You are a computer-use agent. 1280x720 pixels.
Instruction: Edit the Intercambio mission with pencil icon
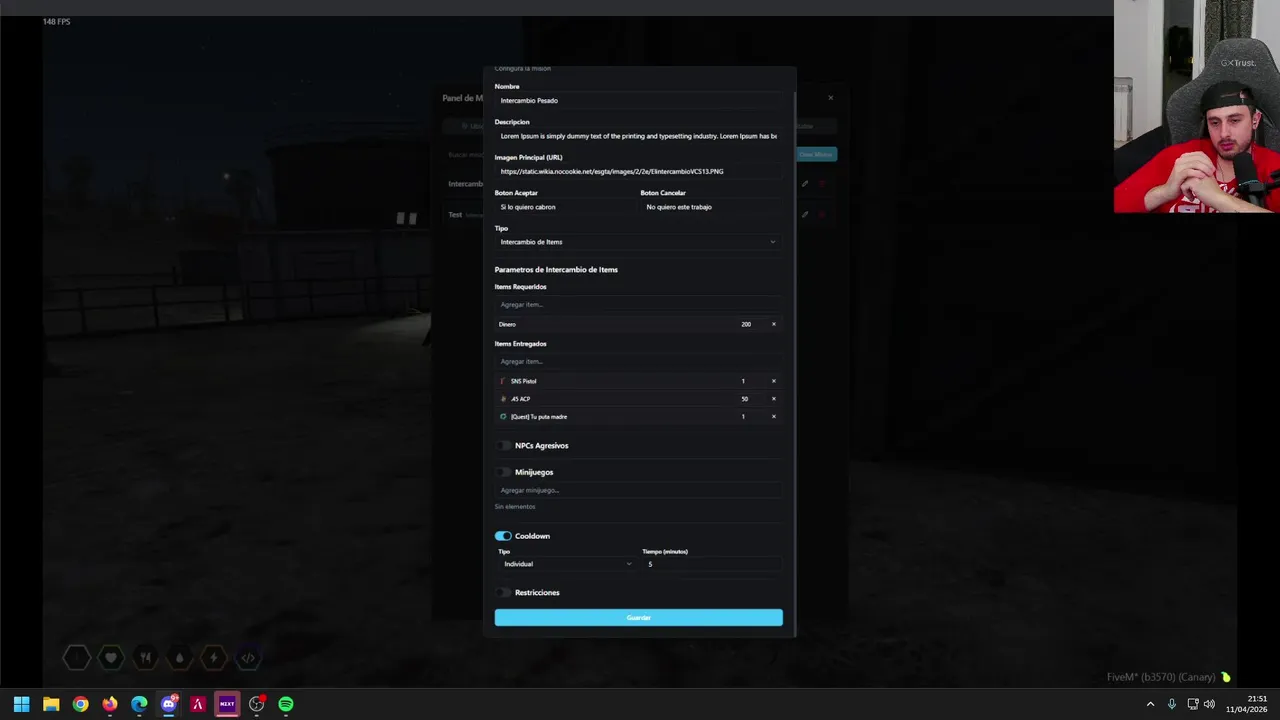click(x=805, y=184)
